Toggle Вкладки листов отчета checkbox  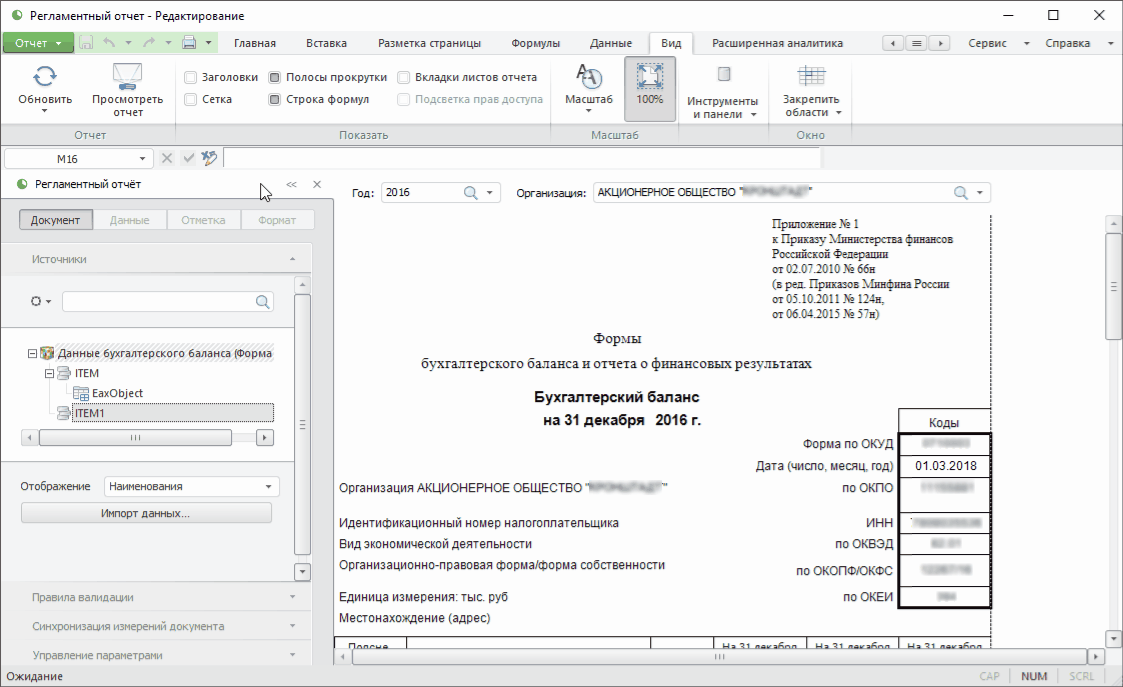tap(404, 77)
